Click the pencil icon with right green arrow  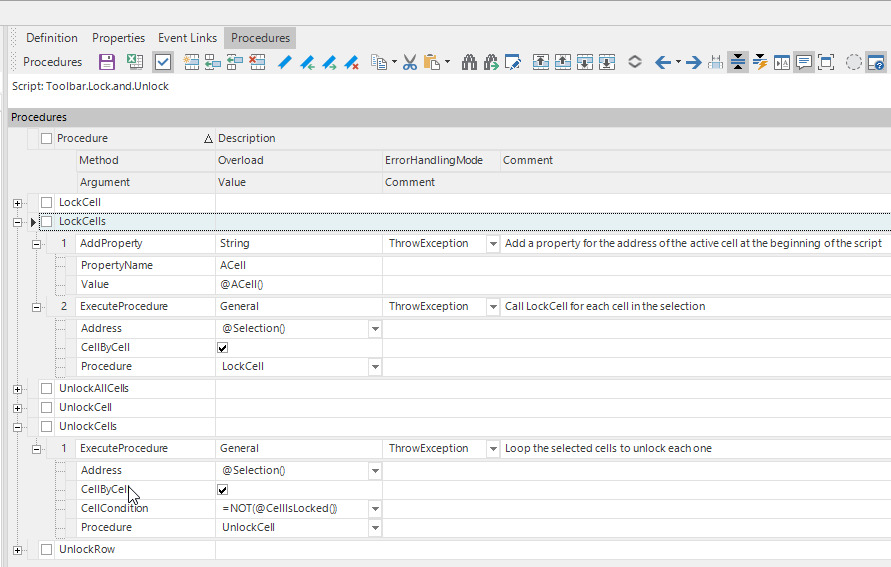point(329,62)
